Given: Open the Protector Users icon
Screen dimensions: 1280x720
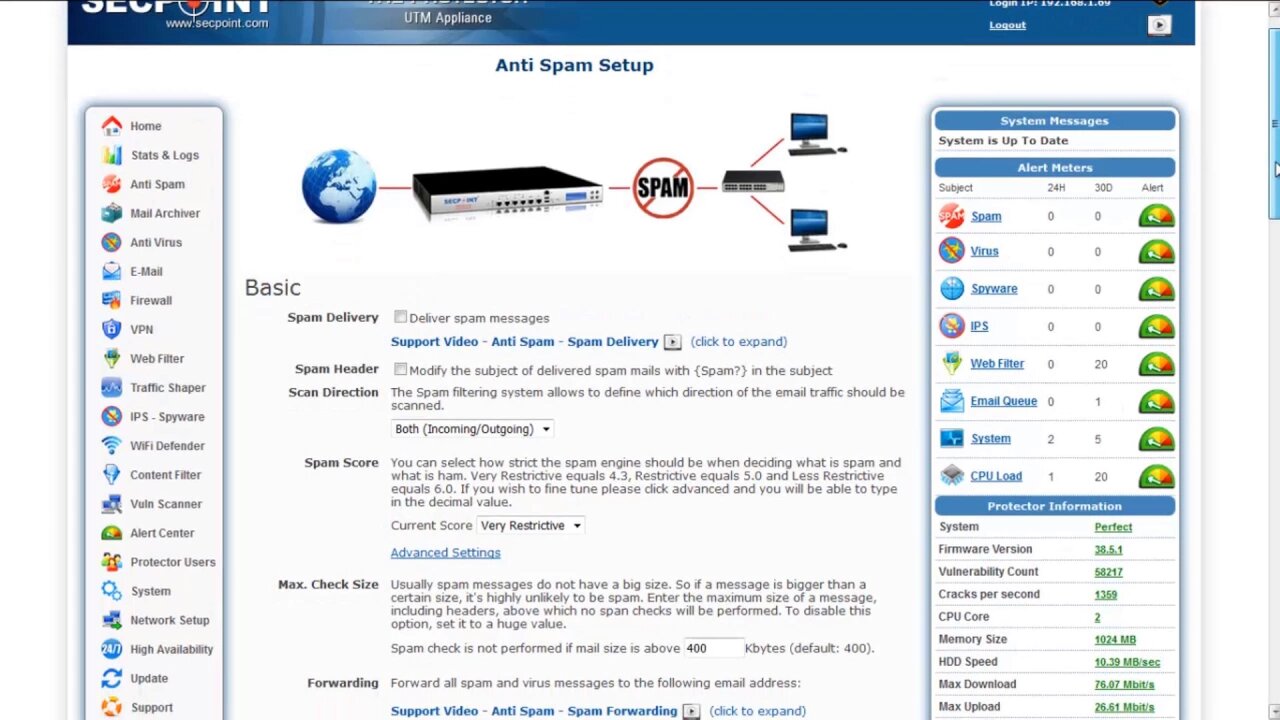Looking at the screenshot, I should pos(111,562).
